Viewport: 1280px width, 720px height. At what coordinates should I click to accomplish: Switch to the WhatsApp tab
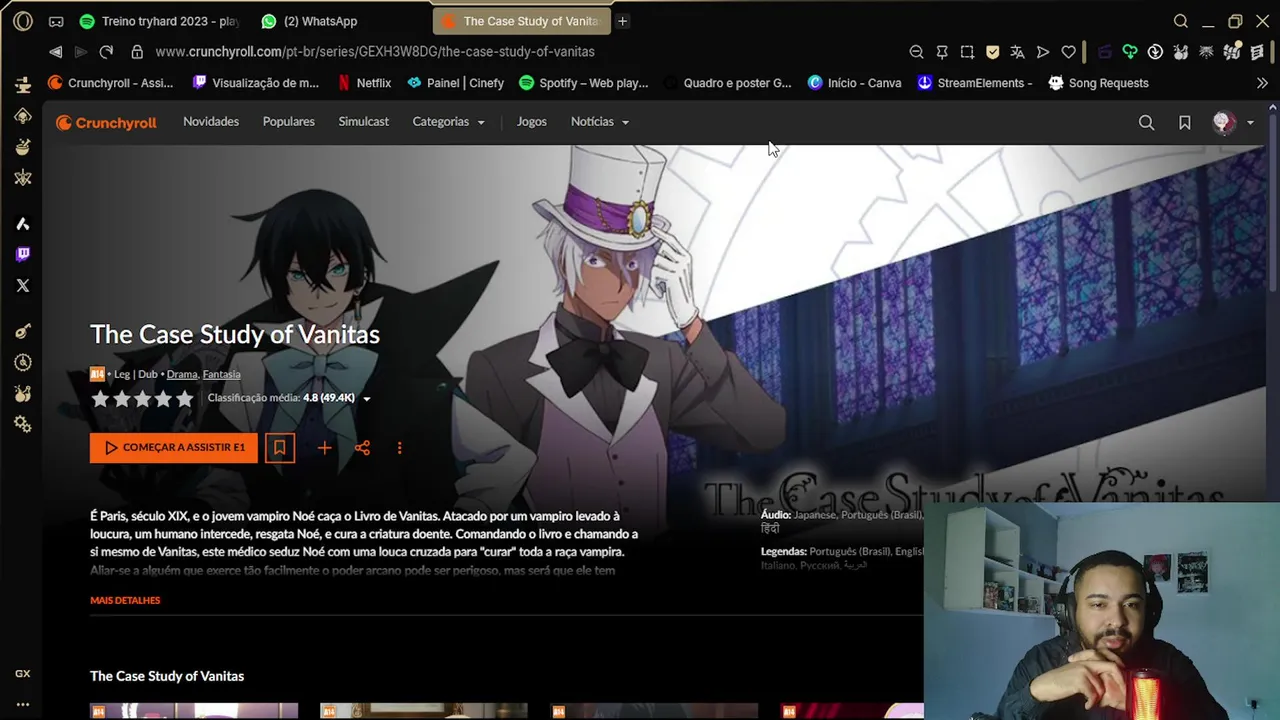310,21
